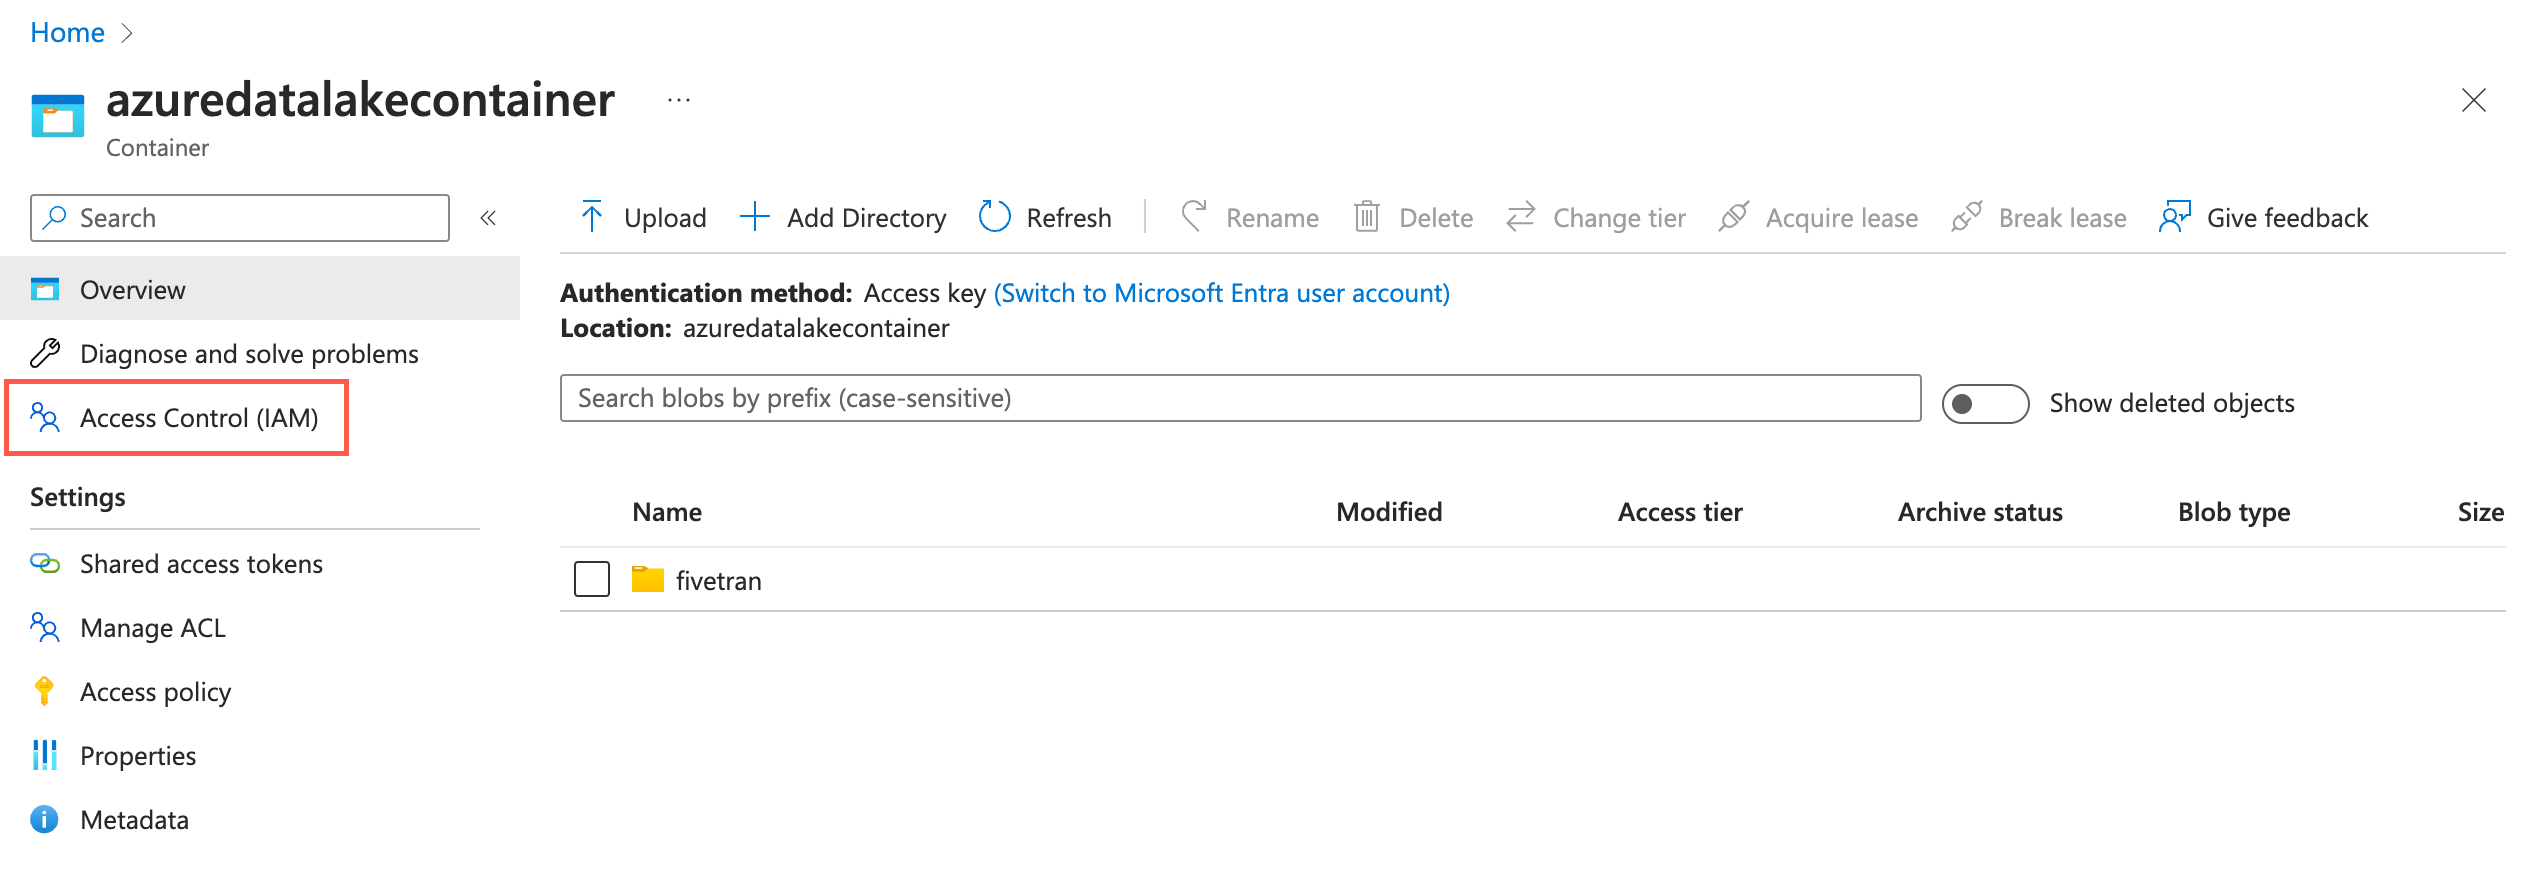Screen dimensions: 2538x882
Task: Click the container icon beside the azuredatalakecontainer title
Action: click(58, 116)
